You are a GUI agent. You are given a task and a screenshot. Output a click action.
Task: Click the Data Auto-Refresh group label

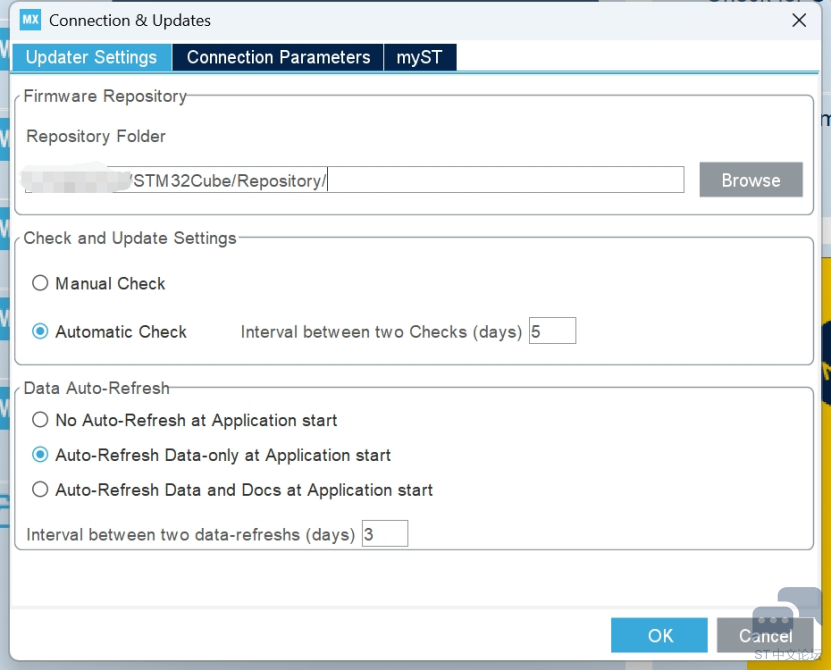(96, 388)
